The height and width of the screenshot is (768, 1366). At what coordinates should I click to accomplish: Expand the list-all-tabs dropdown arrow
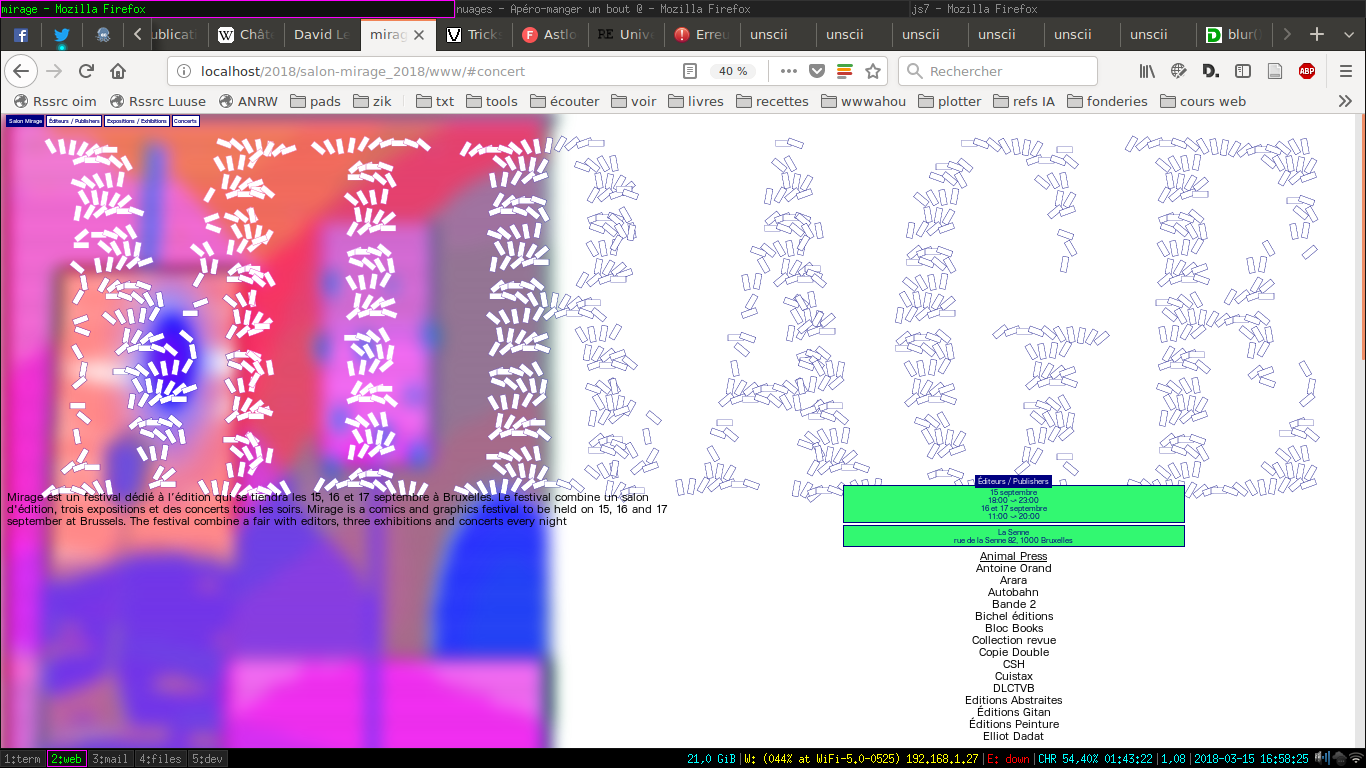pyautogui.click(x=1346, y=34)
